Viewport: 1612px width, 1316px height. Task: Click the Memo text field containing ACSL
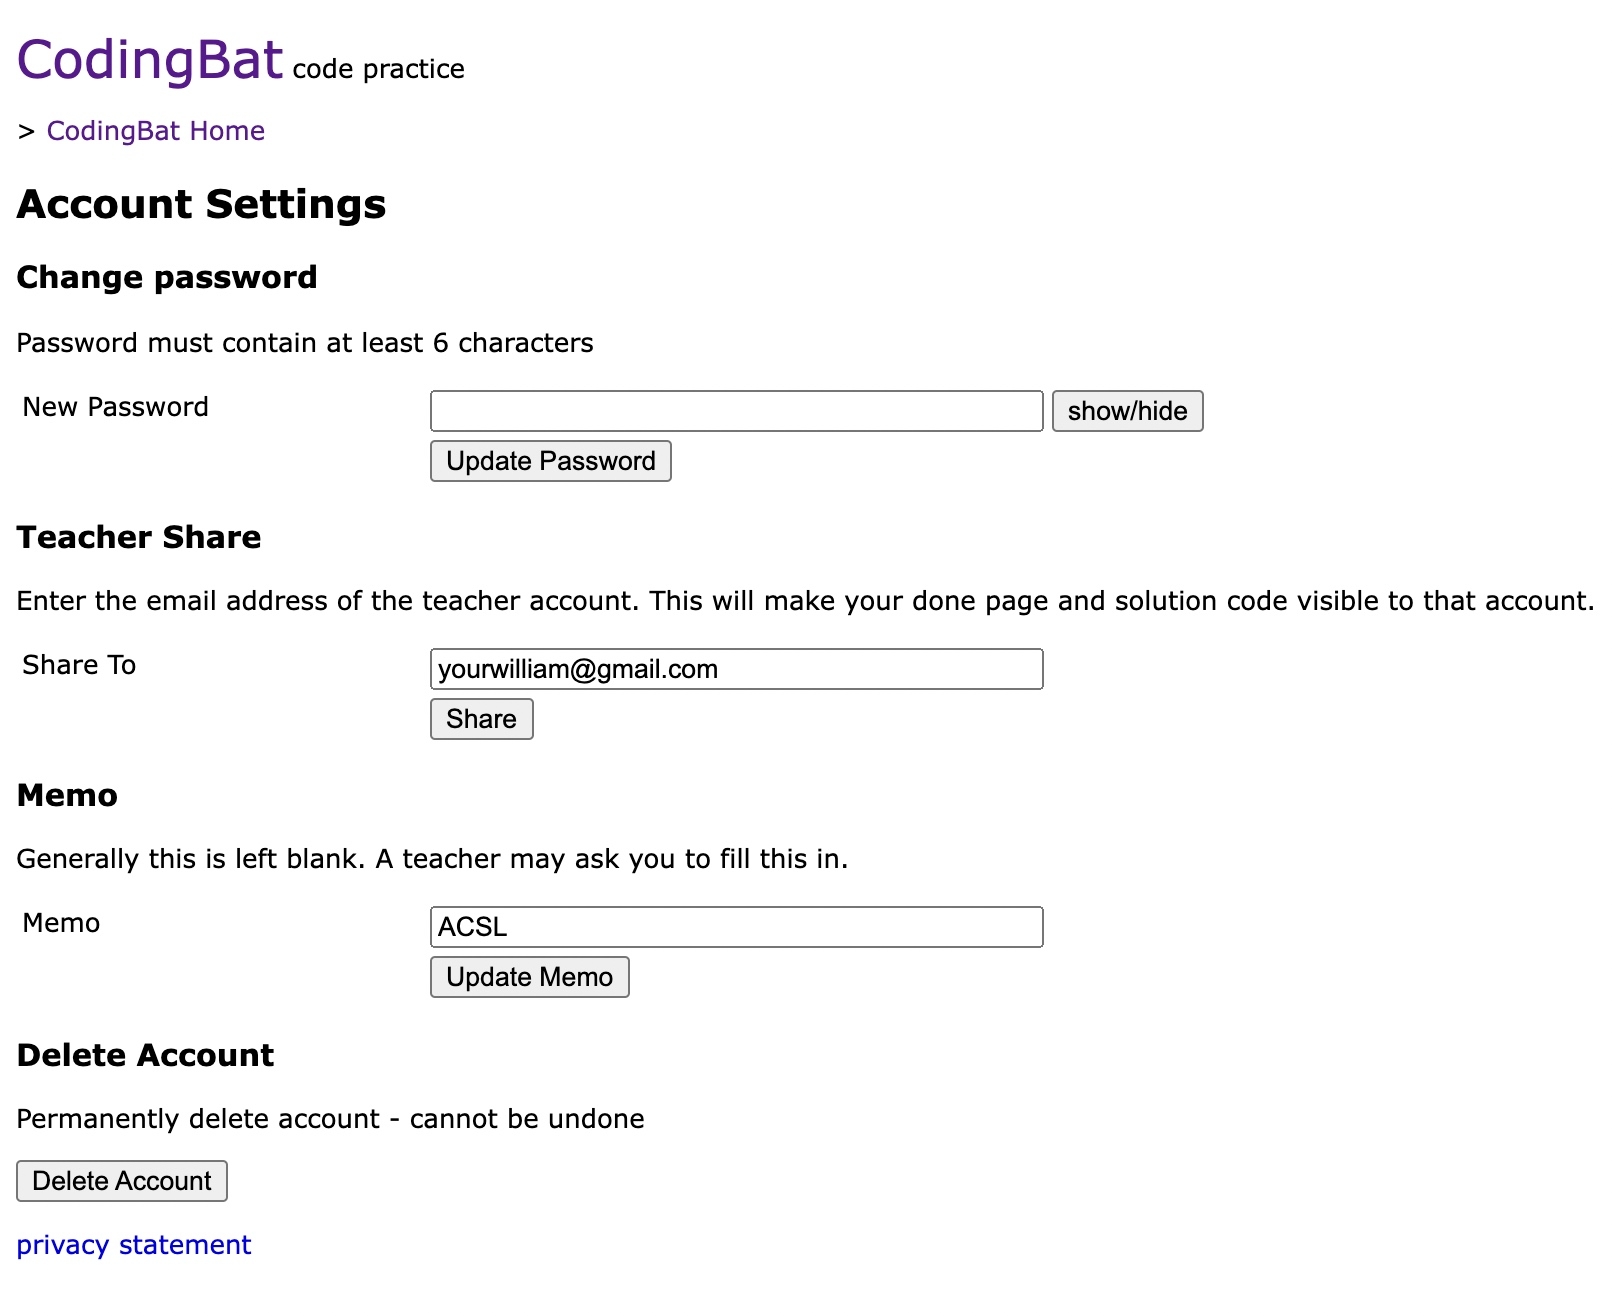tap(736, 927)
